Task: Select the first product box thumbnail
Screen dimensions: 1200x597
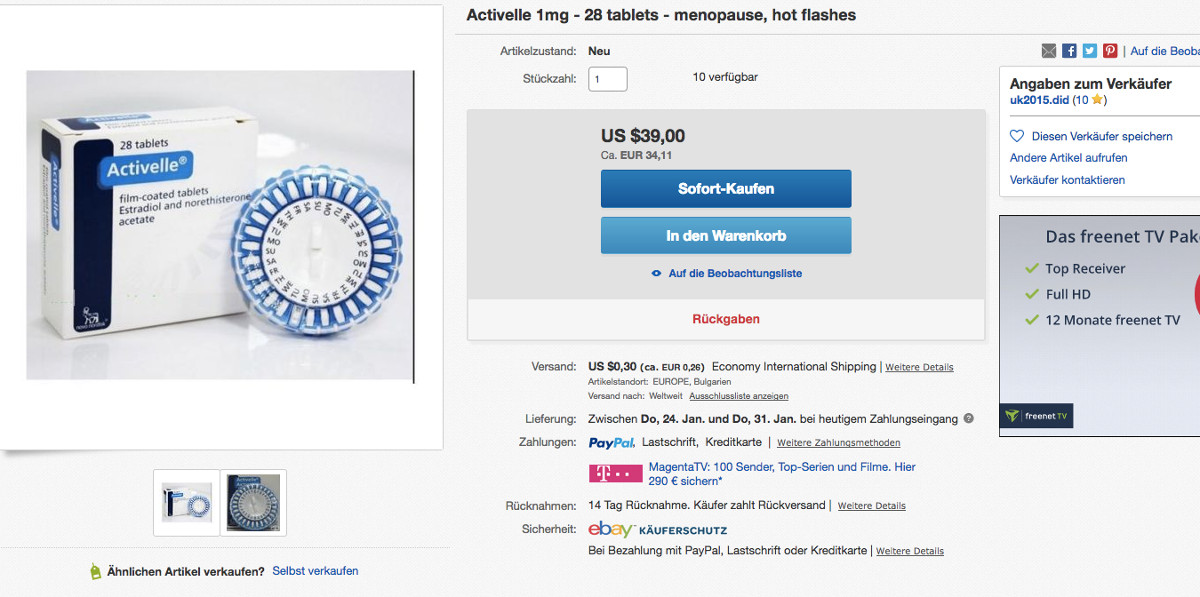Action: 187,502
